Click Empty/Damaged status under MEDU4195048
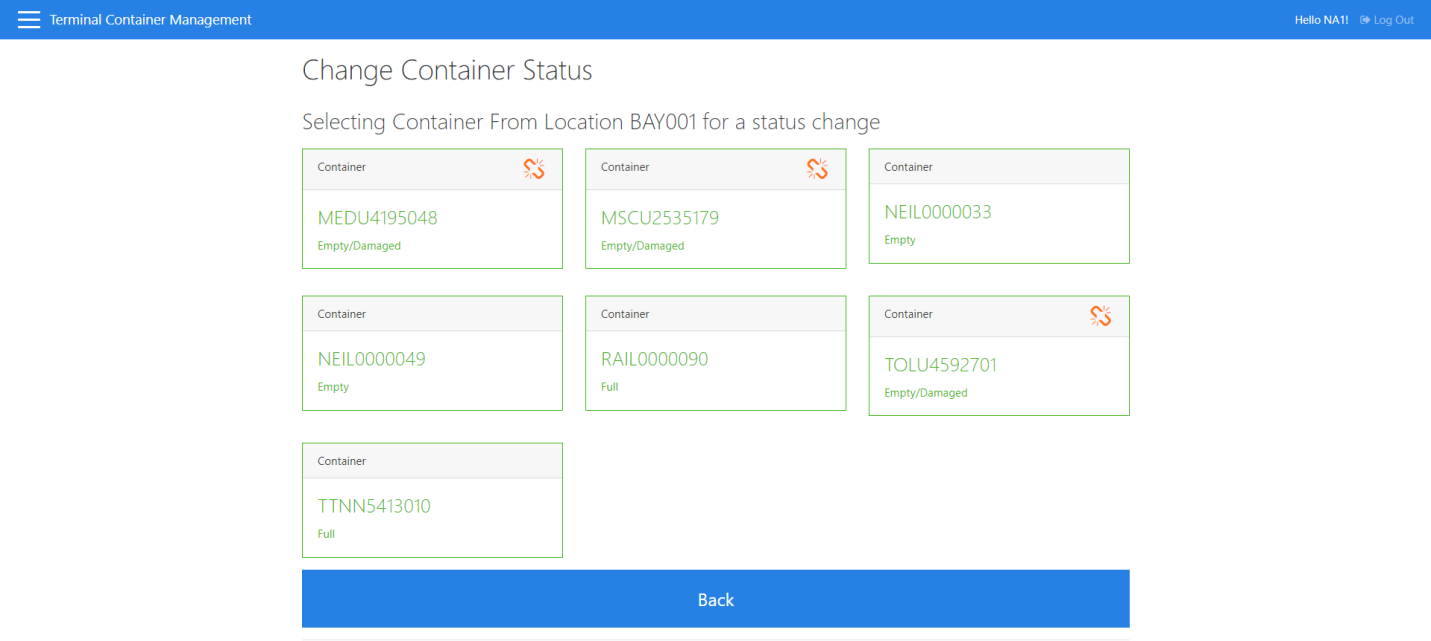Screen dimensions: 1431x641 [x=359, y=246]
